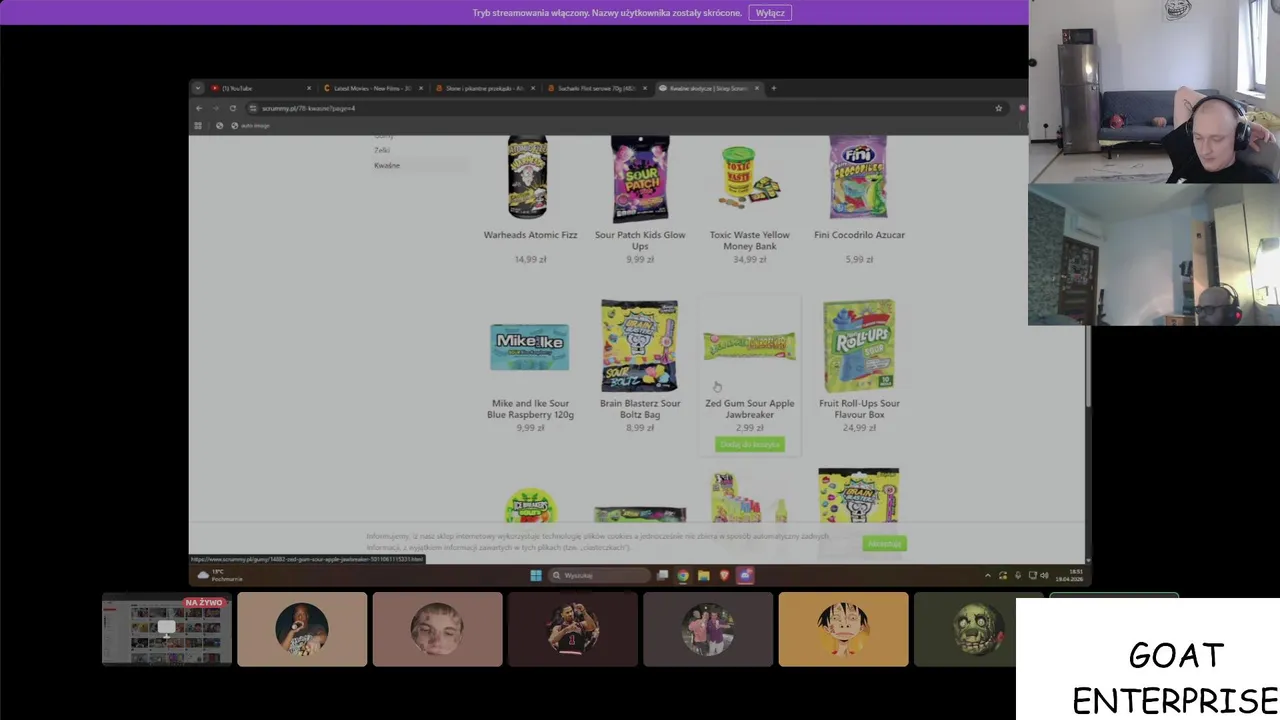The height and width of the screenshot is (720, 1280).
Task: Select participant with microphone avatar tile
Action: click(x=302, y=629)
